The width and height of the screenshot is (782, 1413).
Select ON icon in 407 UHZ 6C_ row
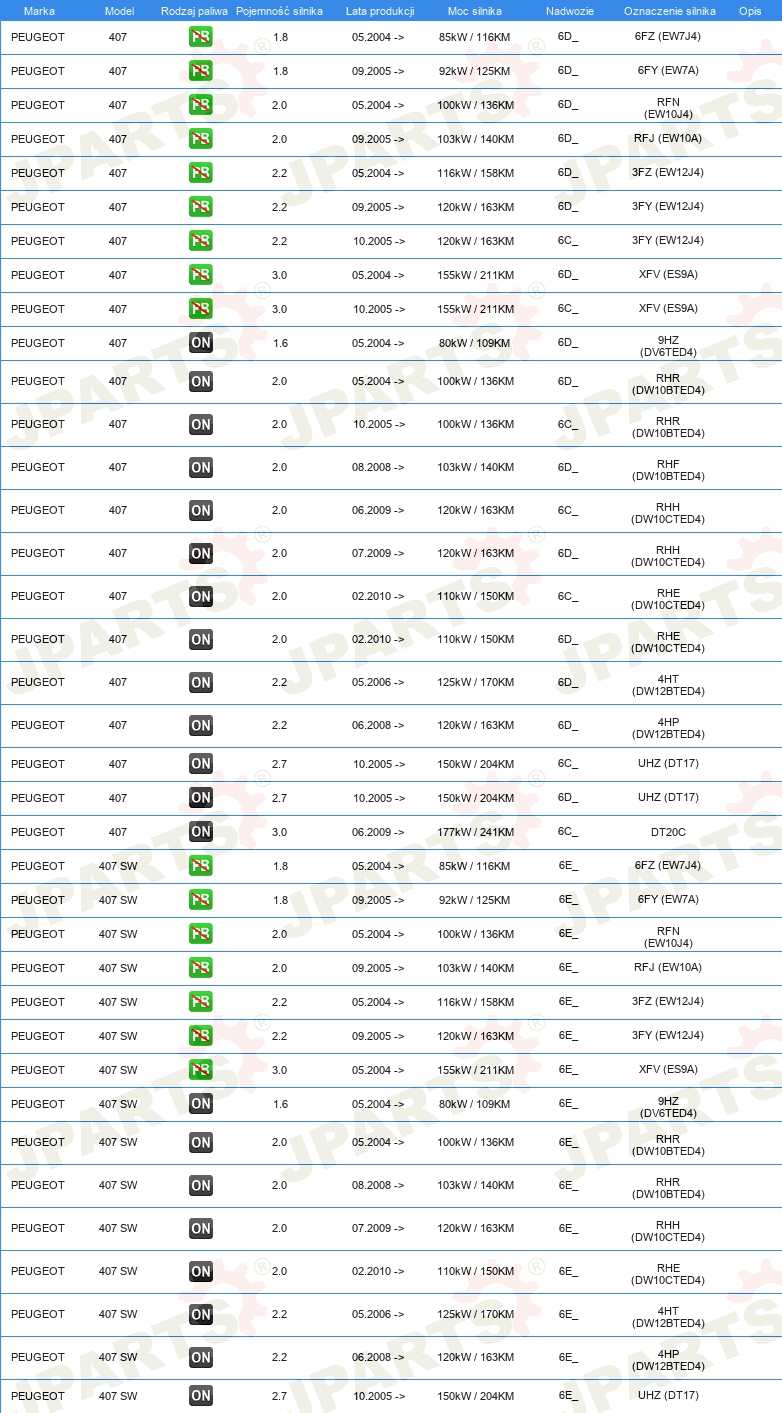point(200,764)
